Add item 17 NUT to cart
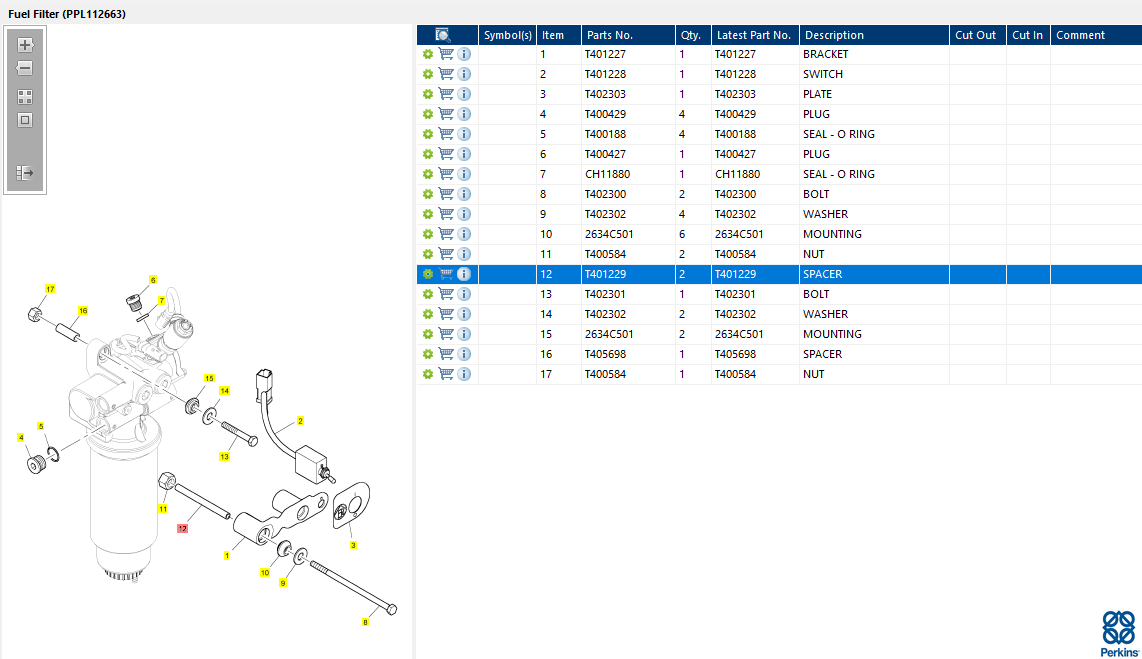The height and width of the screenshot is (659, 1142). click(446, 374)
